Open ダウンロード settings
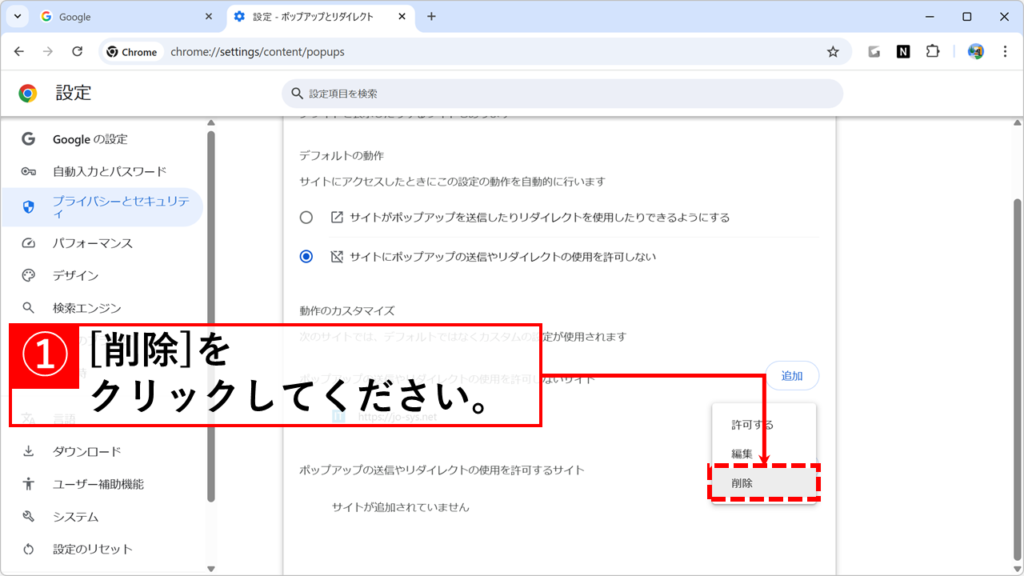Viewport: 1024px width, 576px height. click(x=87, y=451)
